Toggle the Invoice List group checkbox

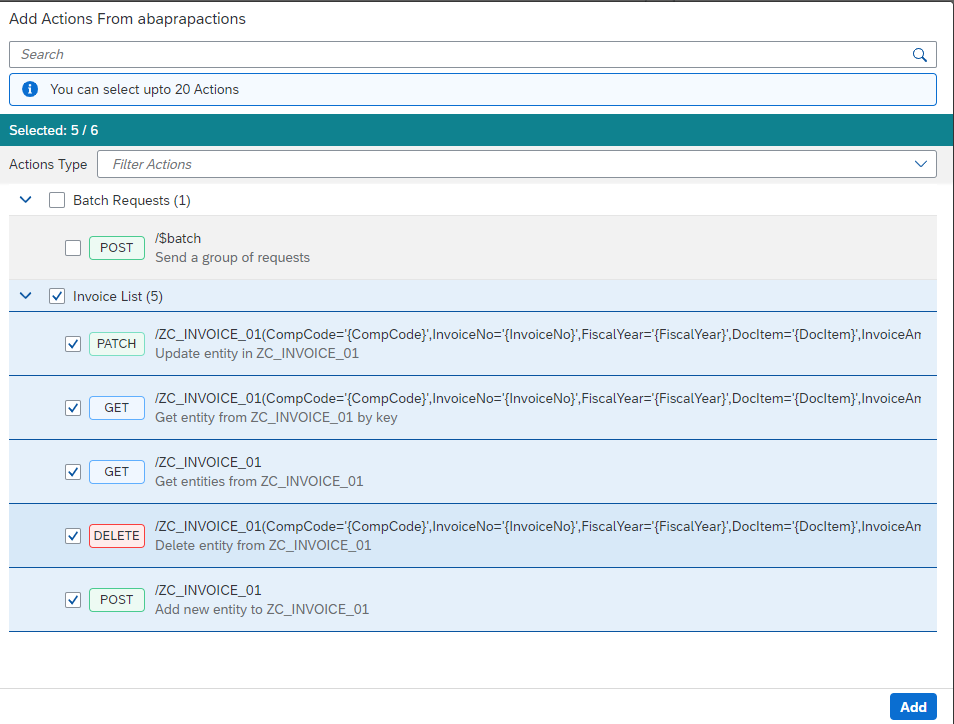click(x=57, y=295)
